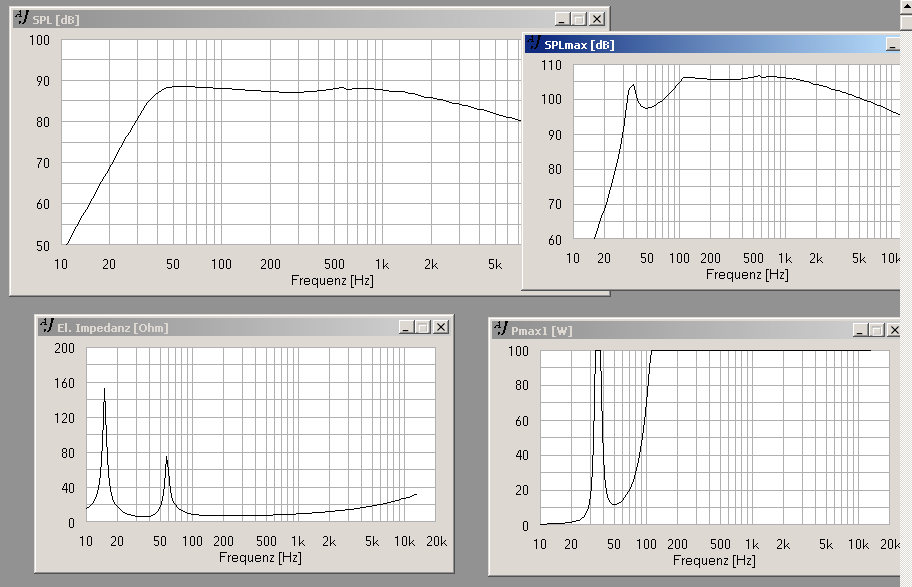
Task: Select the El. Impedanz [Ohm] title text
Action: (113, 328)
